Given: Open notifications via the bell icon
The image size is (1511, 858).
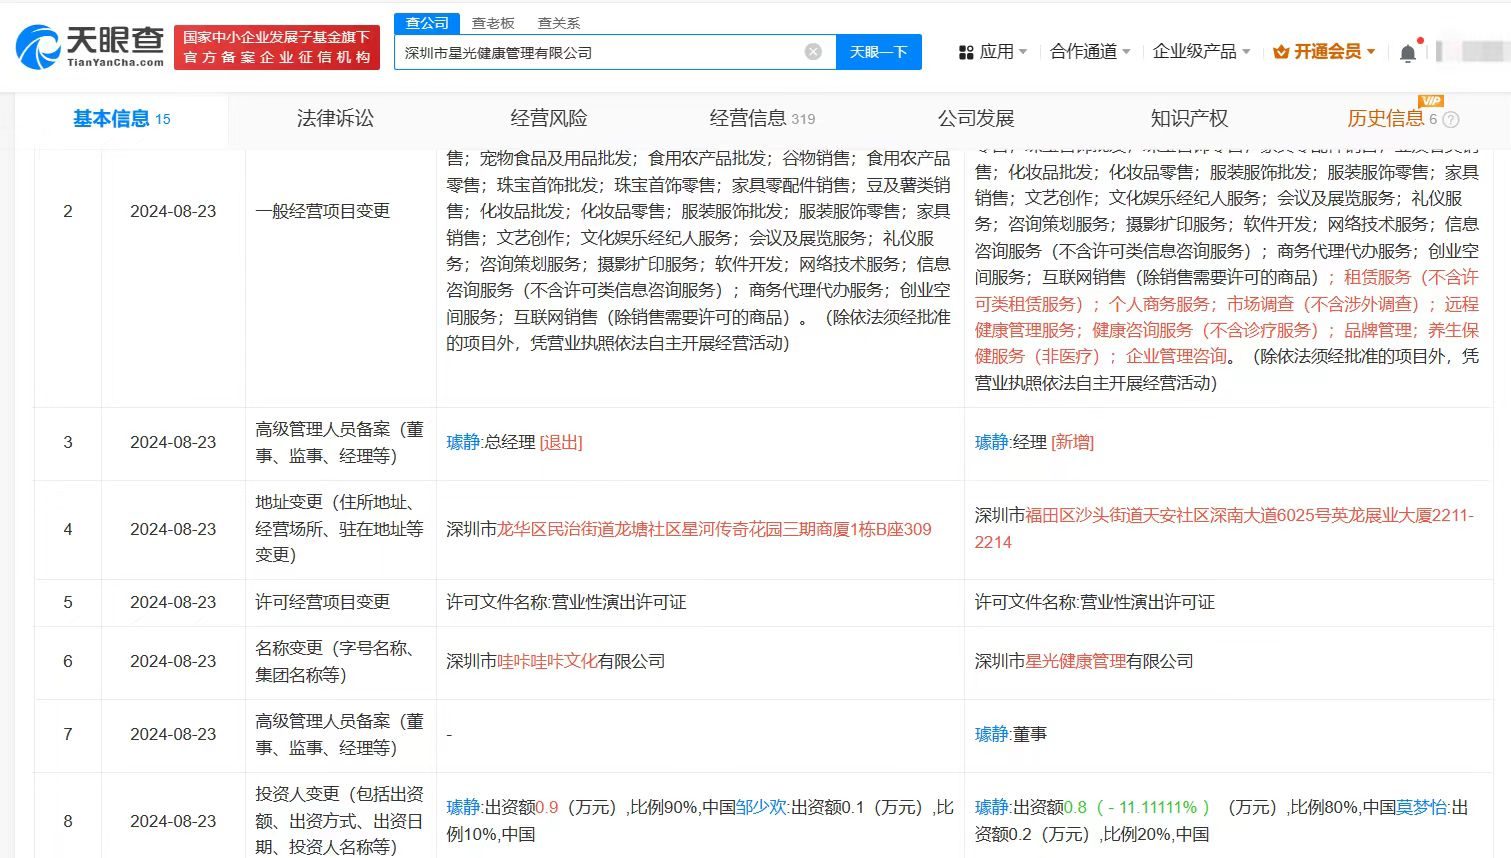Looking at the screenshot, I should (1410, 51).
